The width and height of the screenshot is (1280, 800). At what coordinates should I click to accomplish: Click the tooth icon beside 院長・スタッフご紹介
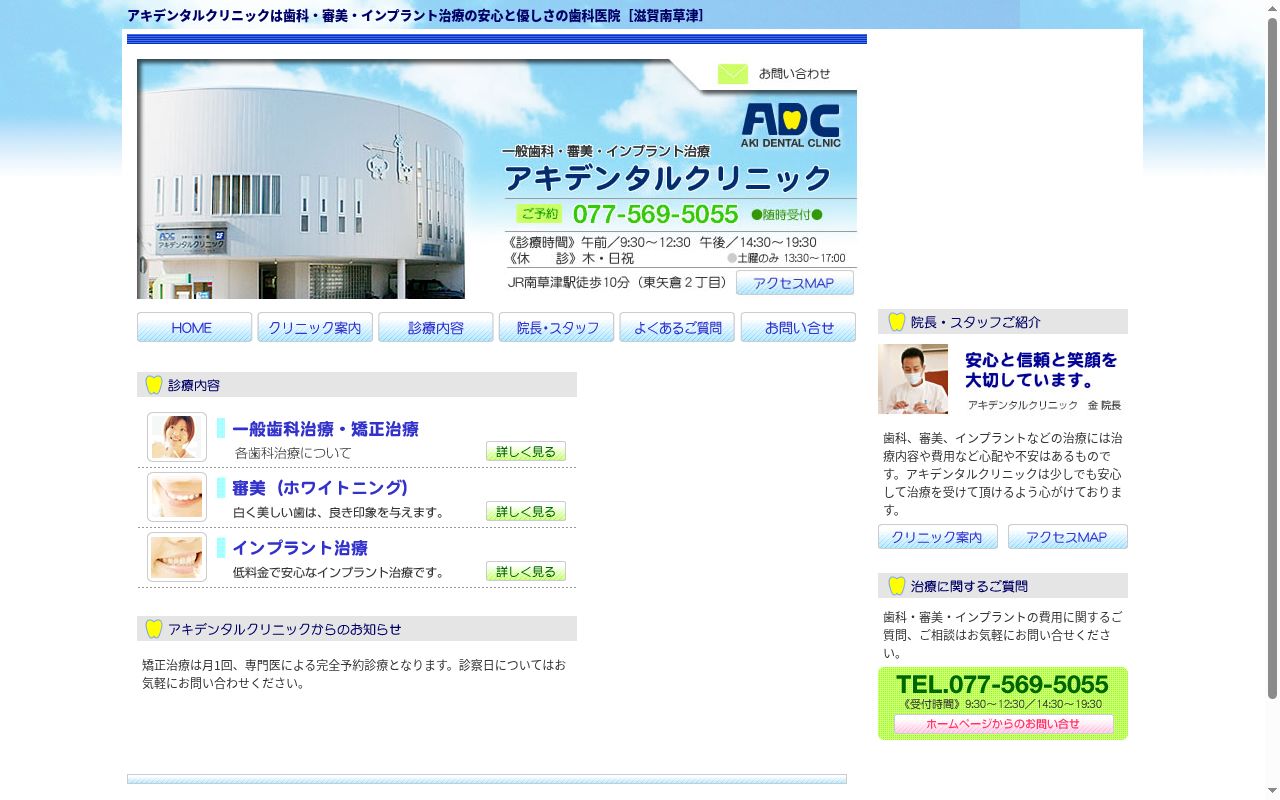pos(897,322)
